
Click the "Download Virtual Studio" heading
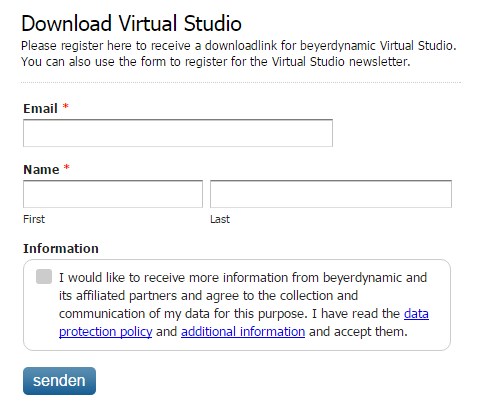click(x=131, y=23)
